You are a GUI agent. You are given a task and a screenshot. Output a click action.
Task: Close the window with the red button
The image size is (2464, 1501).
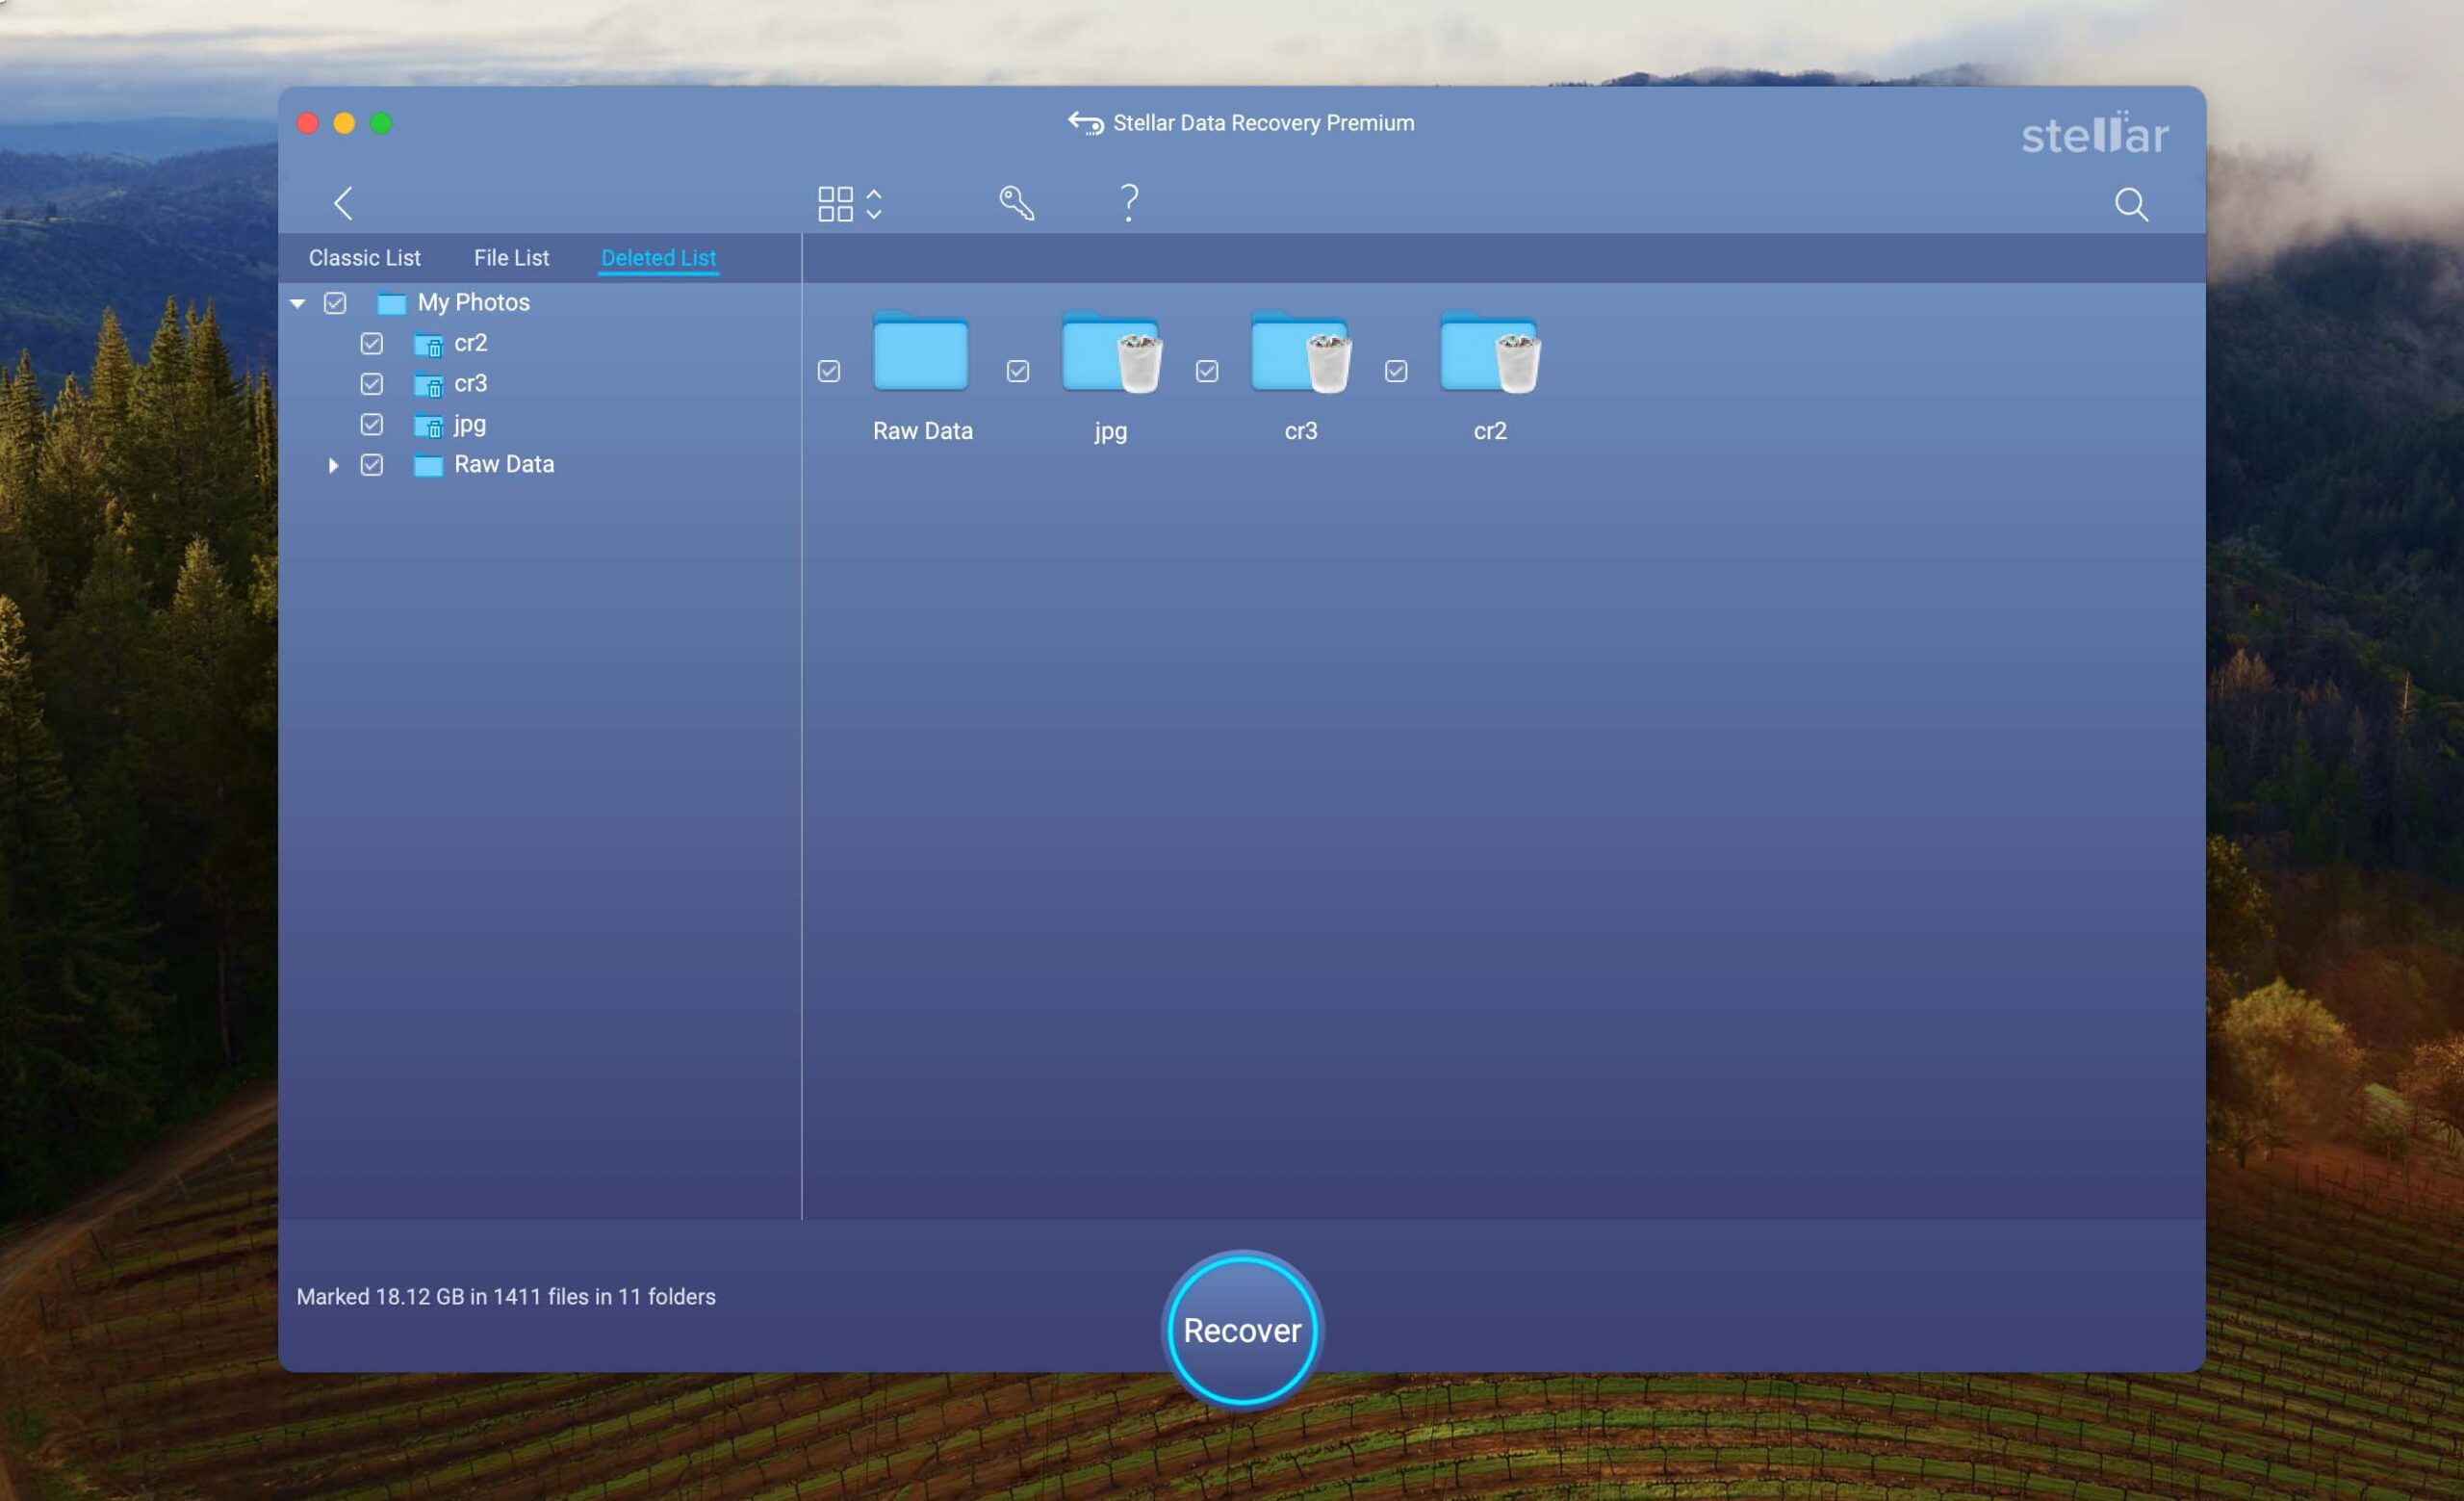[308, 123]
